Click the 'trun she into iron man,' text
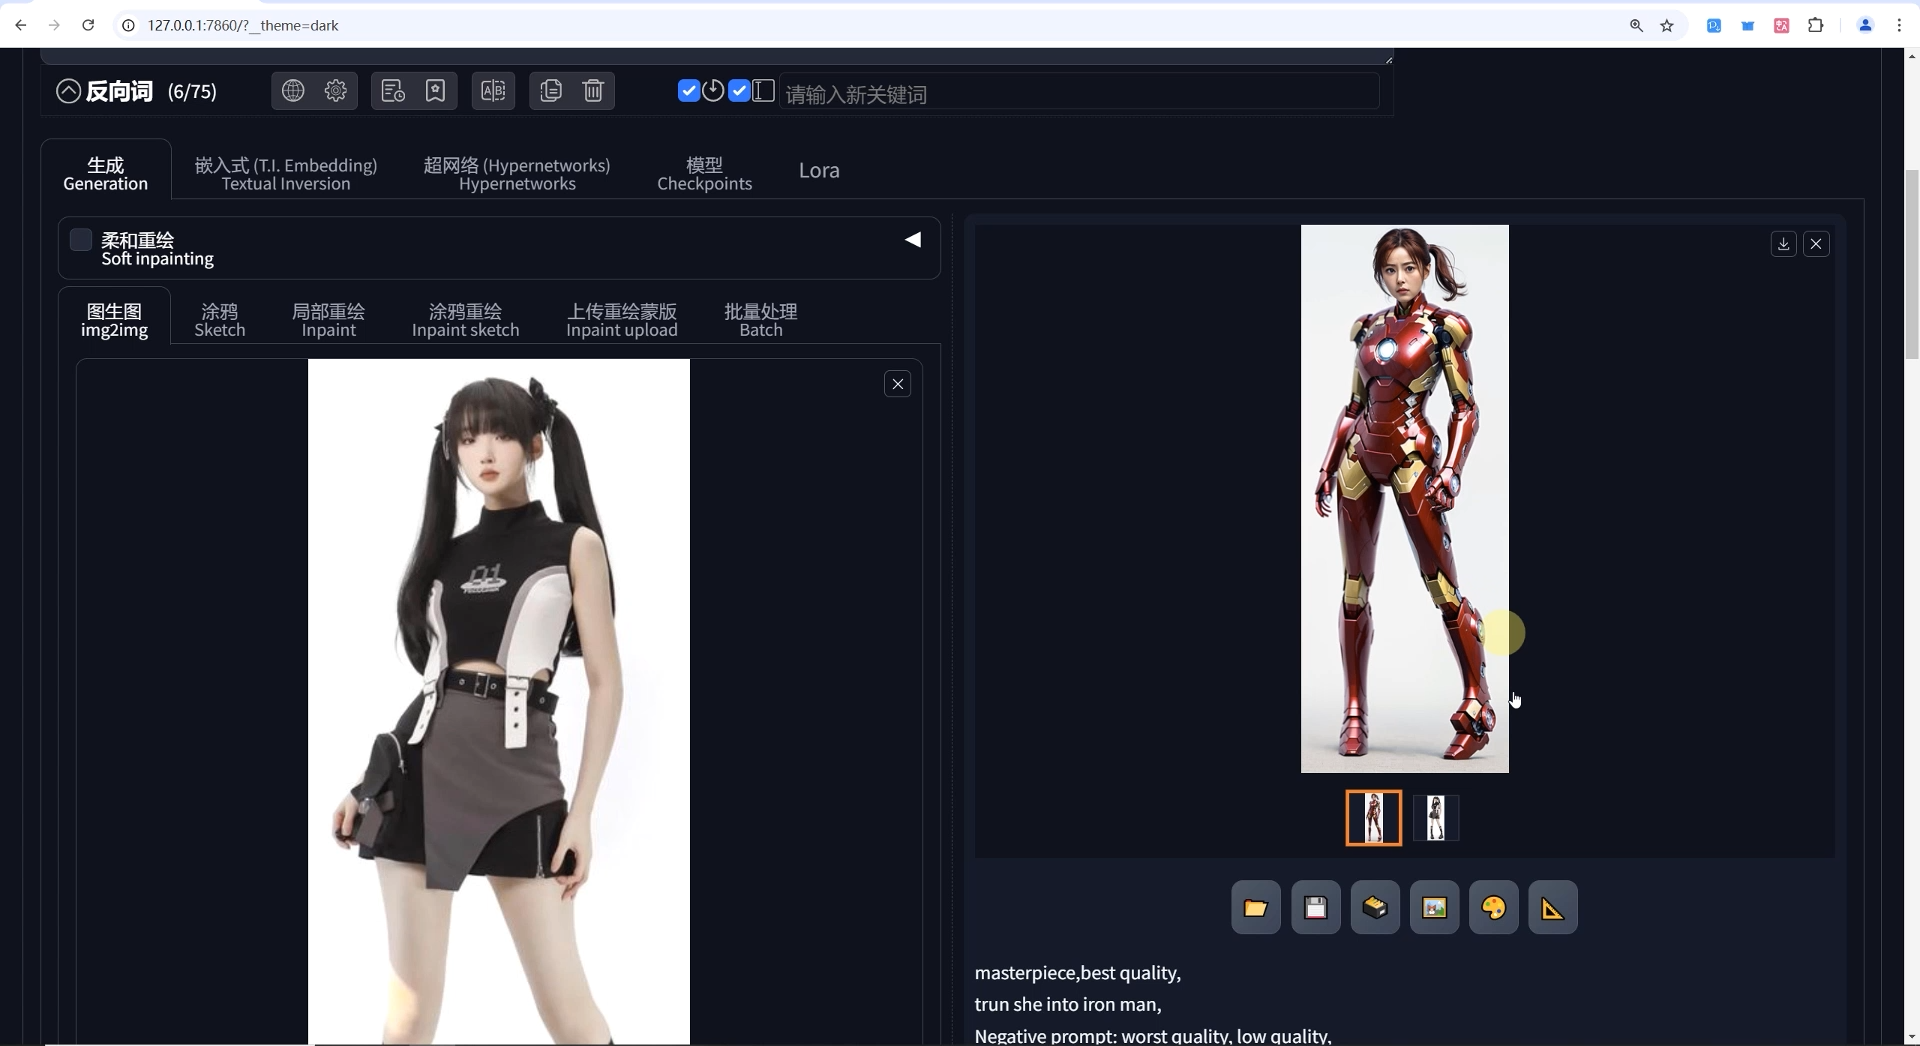This screenshot has width=1920, height=1046. [x=1068, y=1005]
